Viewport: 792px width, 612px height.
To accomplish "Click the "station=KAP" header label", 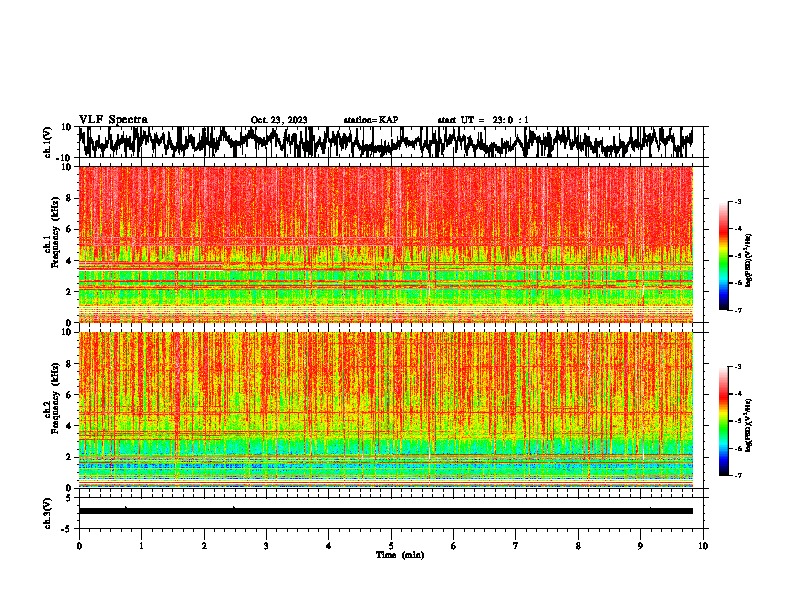I will (371, 120).
